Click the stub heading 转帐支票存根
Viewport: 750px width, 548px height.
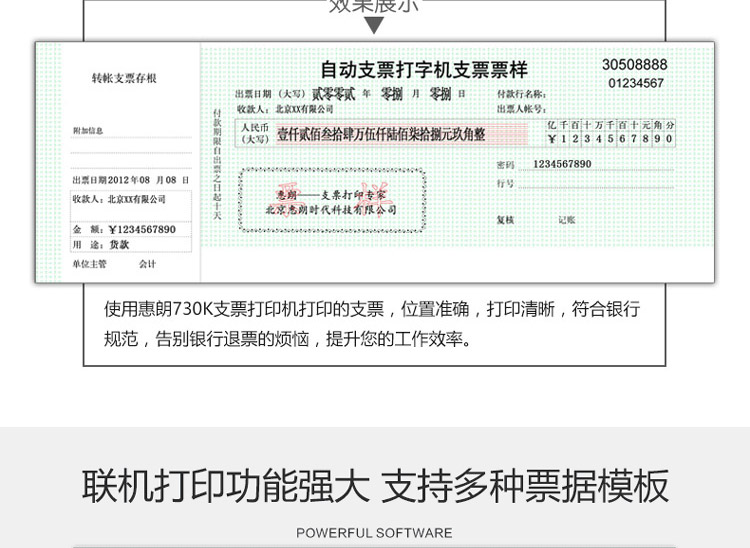coord(124,78)
